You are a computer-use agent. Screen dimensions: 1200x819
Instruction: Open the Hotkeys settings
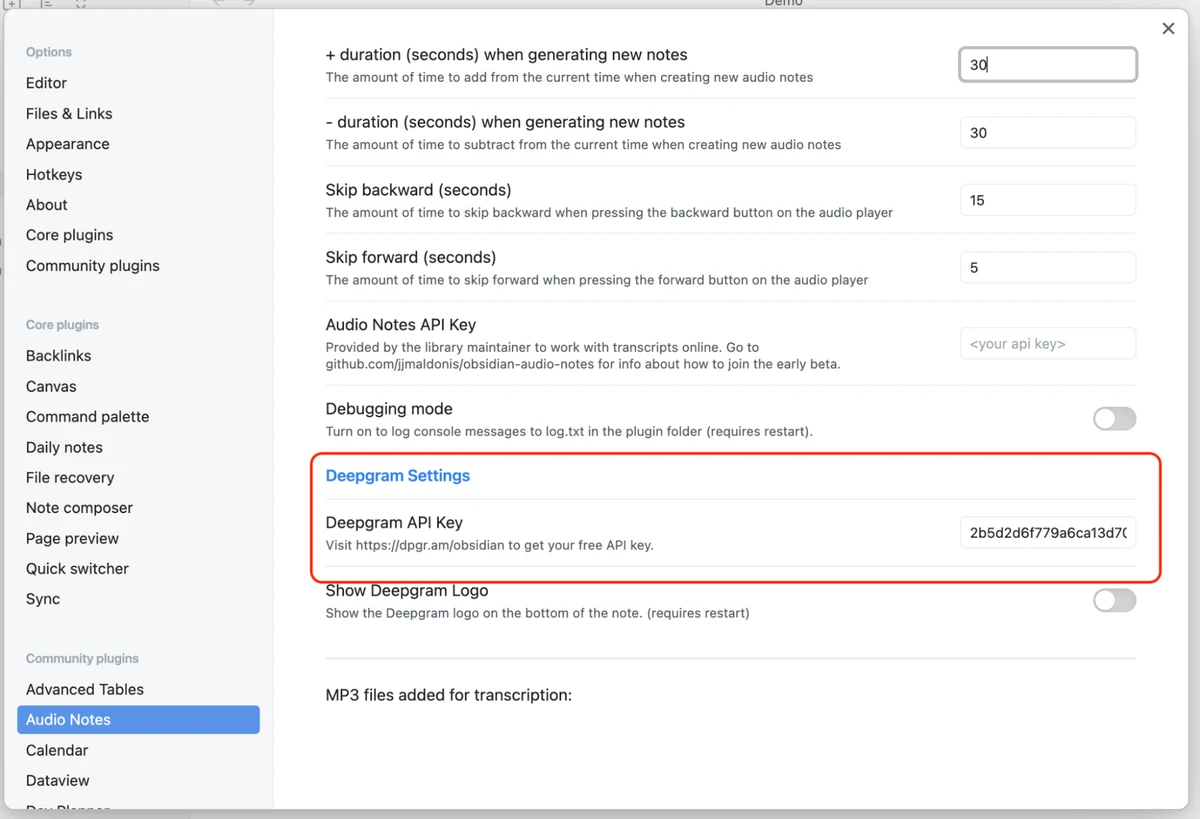pyautogui.click(x=54, y=174)
